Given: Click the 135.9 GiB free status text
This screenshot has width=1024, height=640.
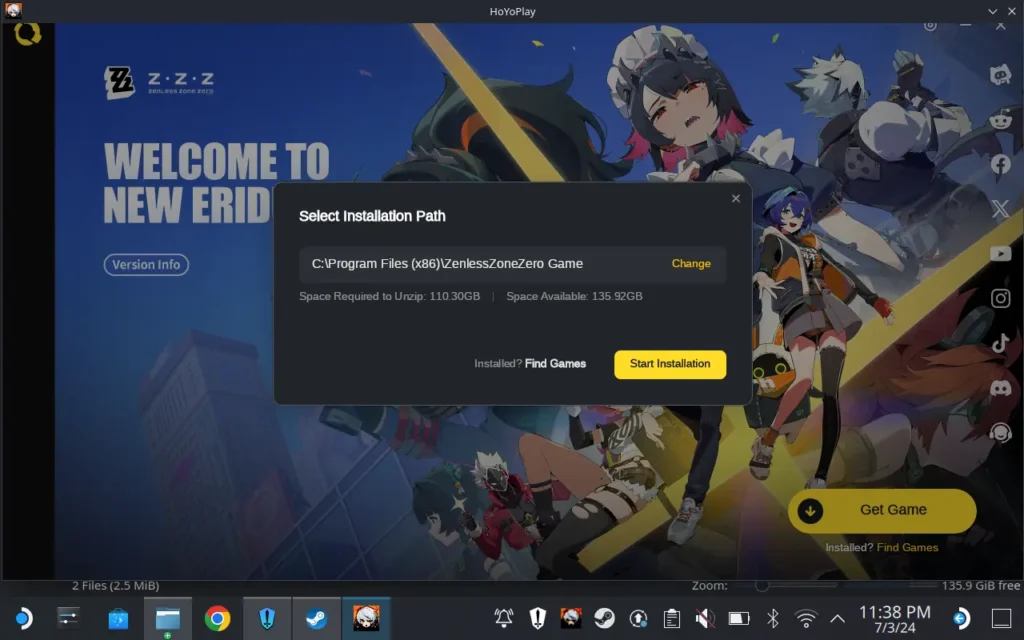Looking at the screenshot, I should coord(980,586).
